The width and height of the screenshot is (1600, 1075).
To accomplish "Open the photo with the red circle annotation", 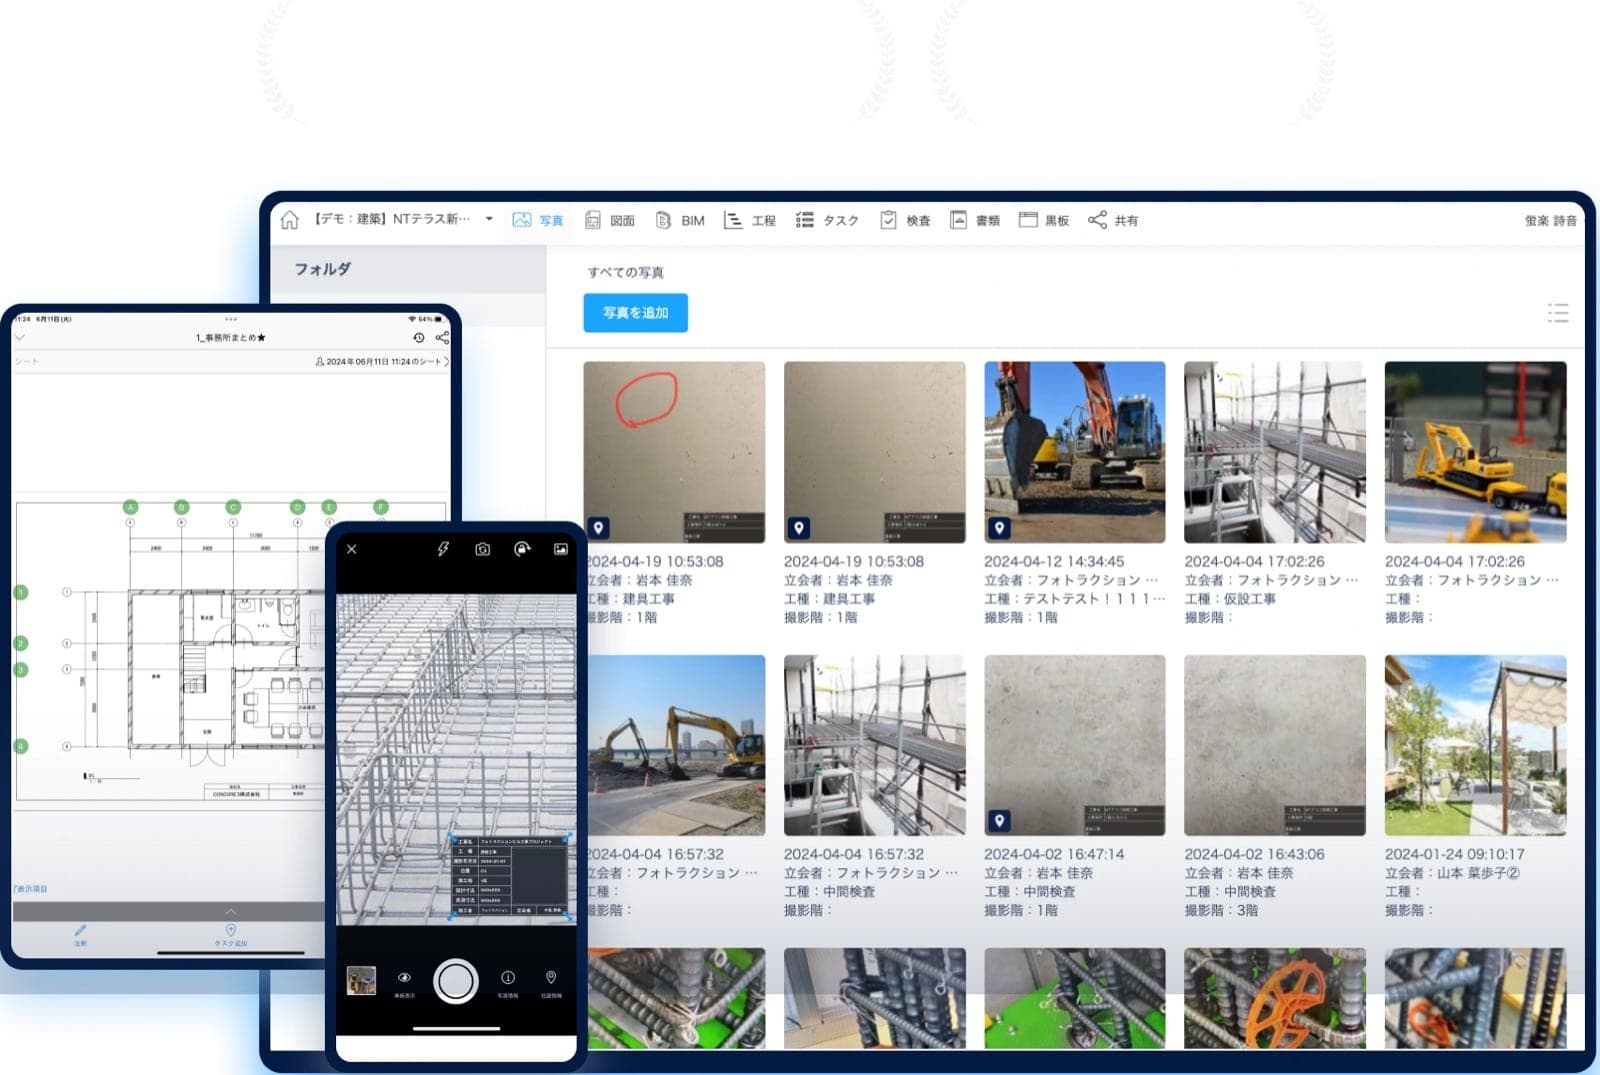I will 674,452.
